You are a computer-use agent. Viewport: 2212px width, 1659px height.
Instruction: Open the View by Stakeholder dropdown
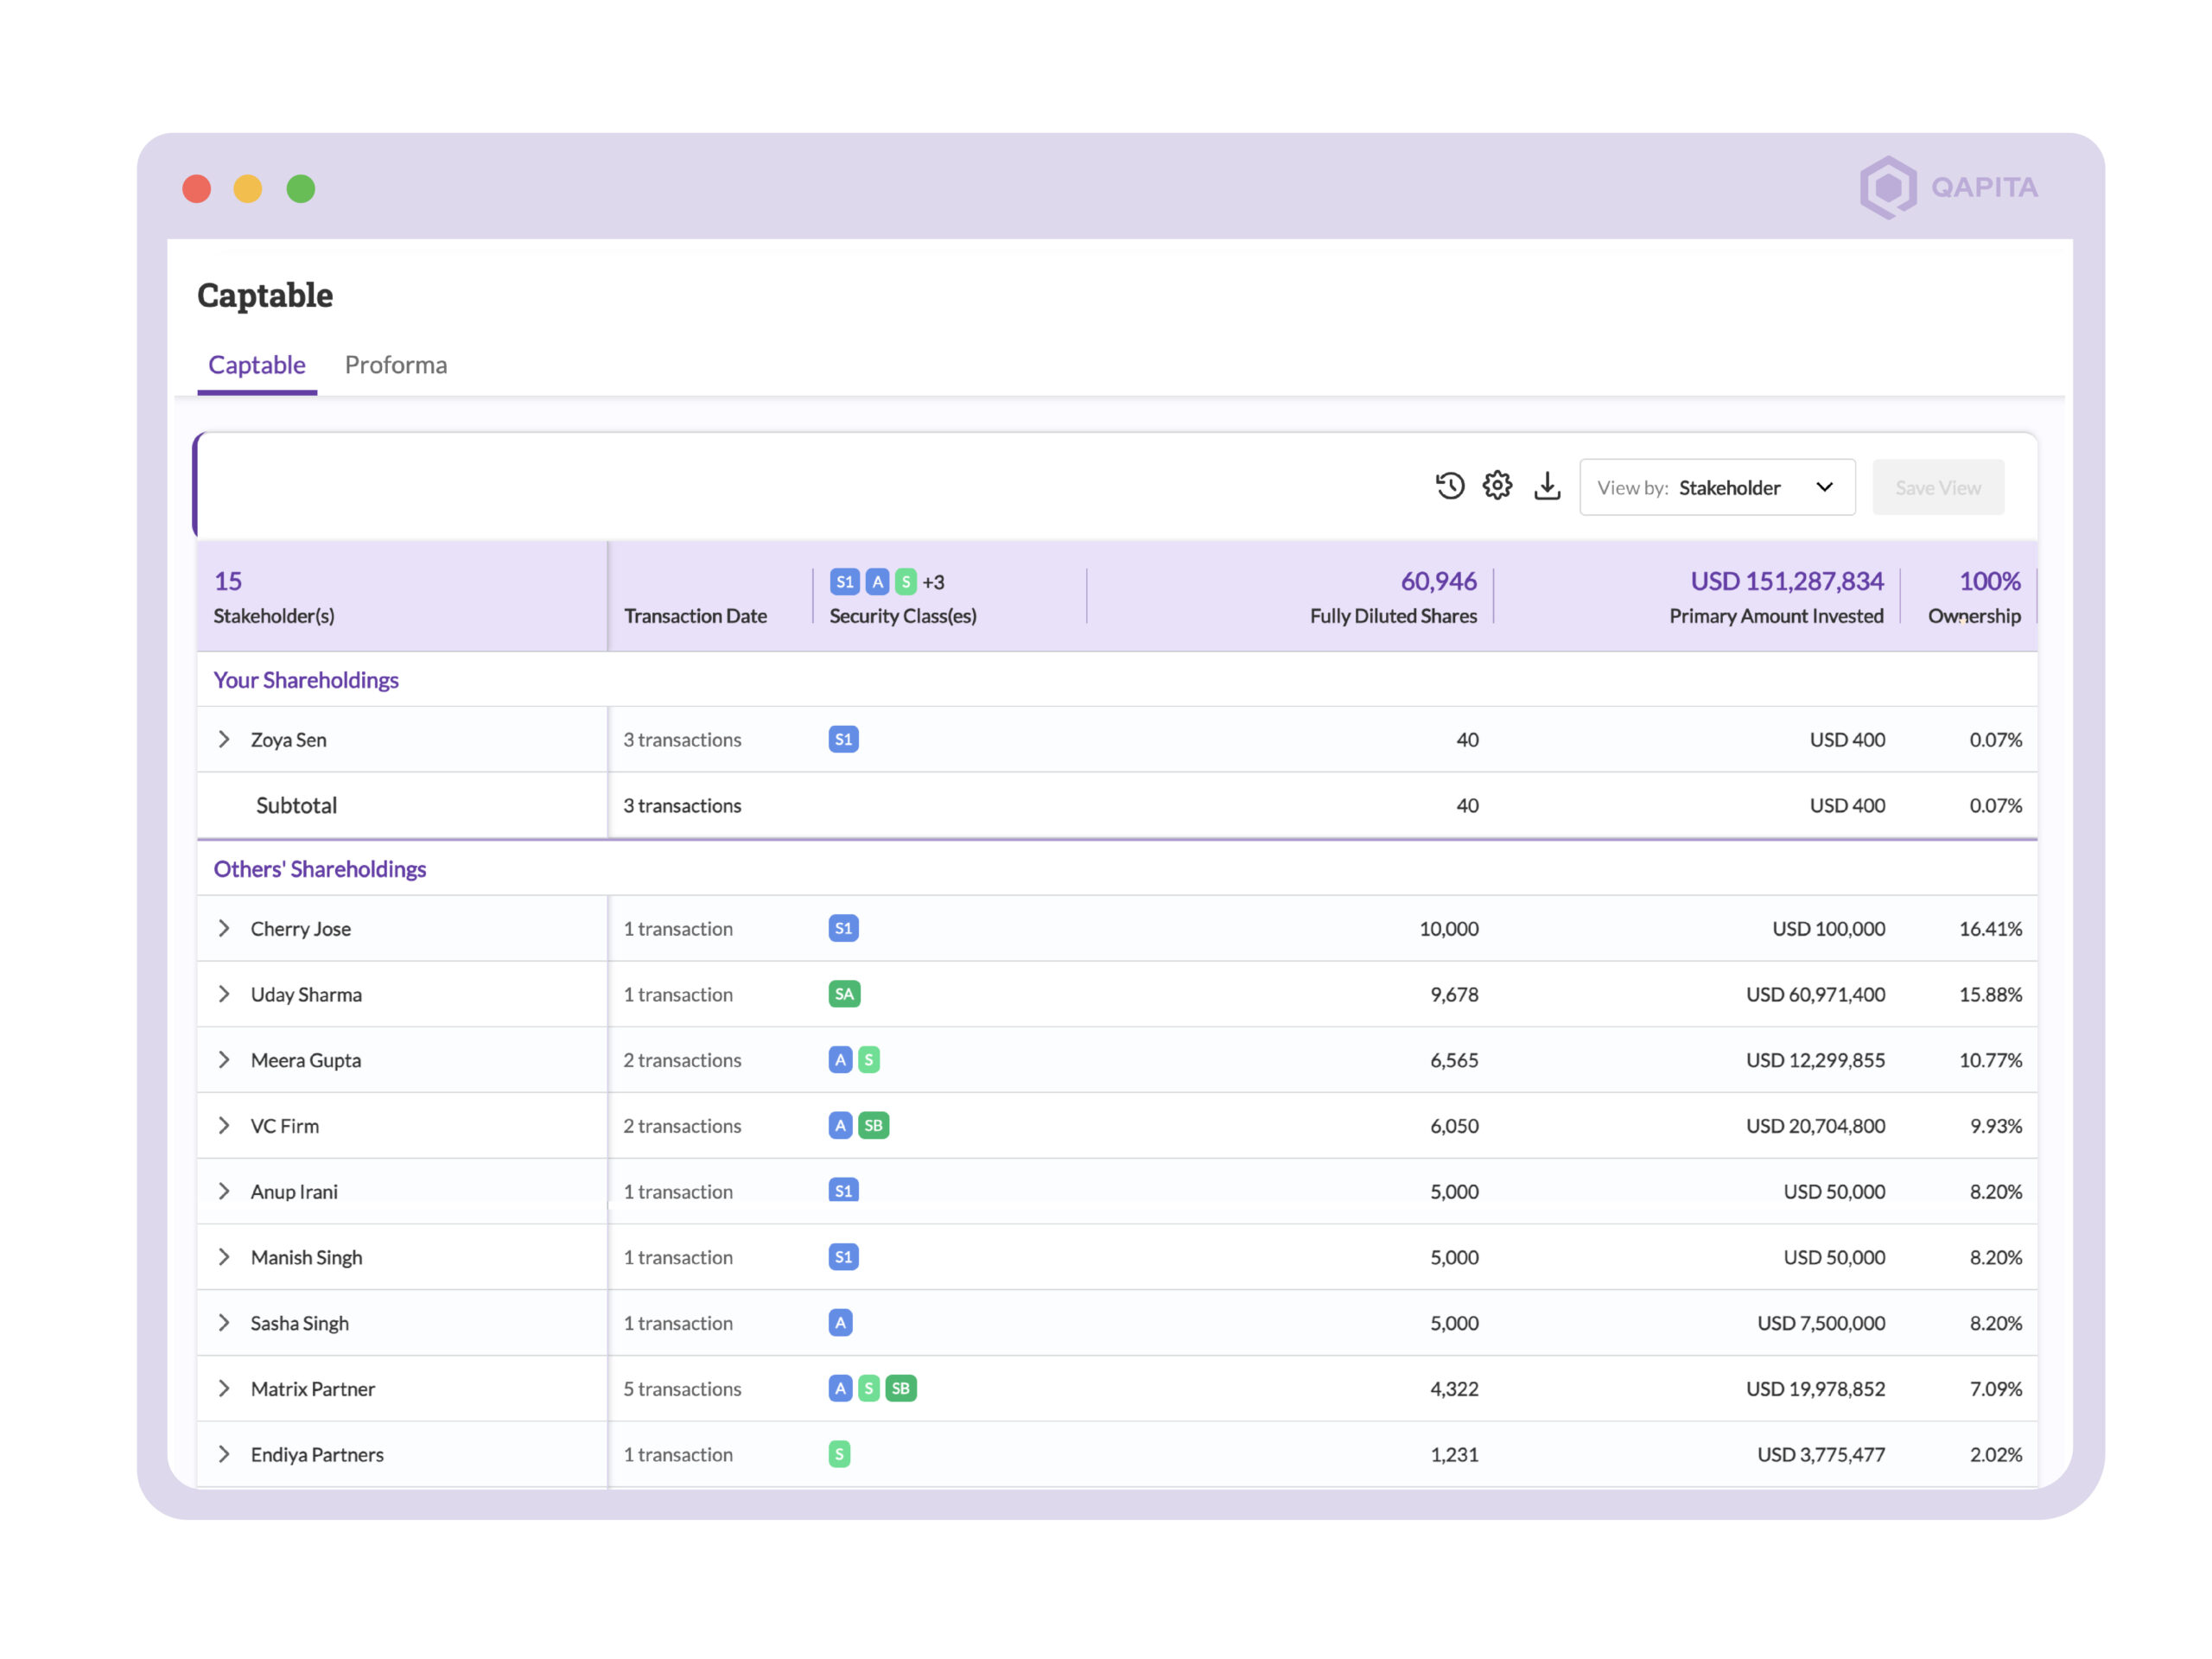click(x=1717, y=487)
